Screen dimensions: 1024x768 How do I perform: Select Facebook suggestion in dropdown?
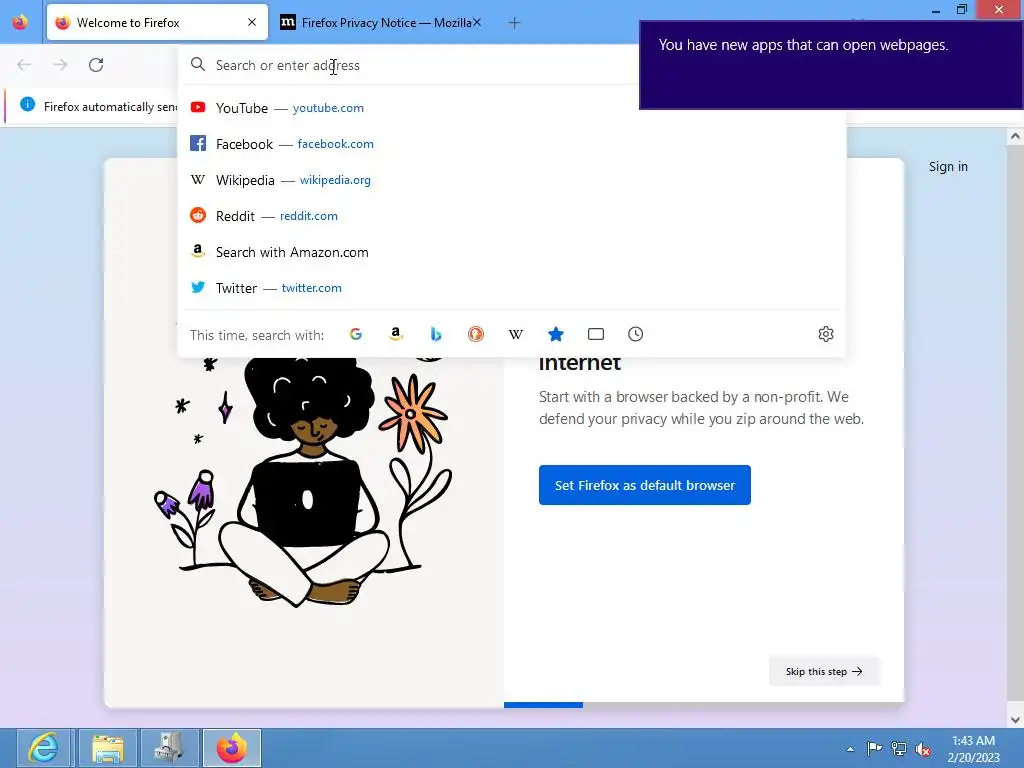click(512, 144)
